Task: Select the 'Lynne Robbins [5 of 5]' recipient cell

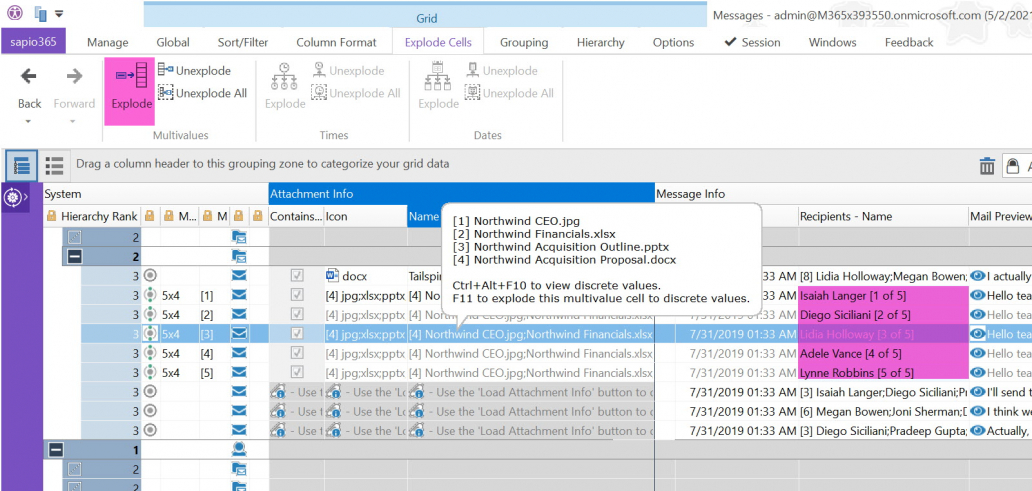Action: (883, 373)
